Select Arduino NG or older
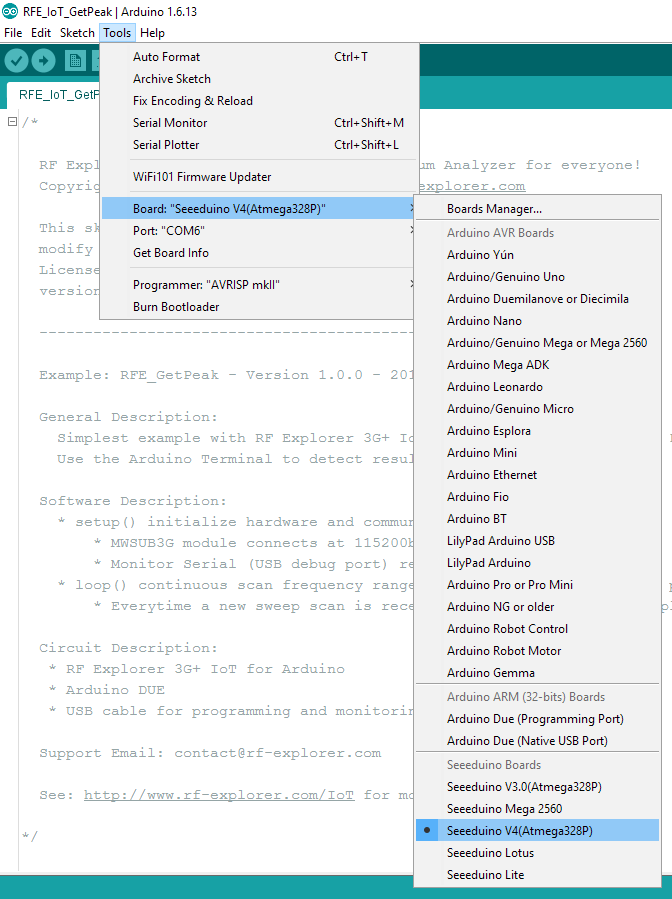This screenshot has height=899, width=672. coord(537,607)
